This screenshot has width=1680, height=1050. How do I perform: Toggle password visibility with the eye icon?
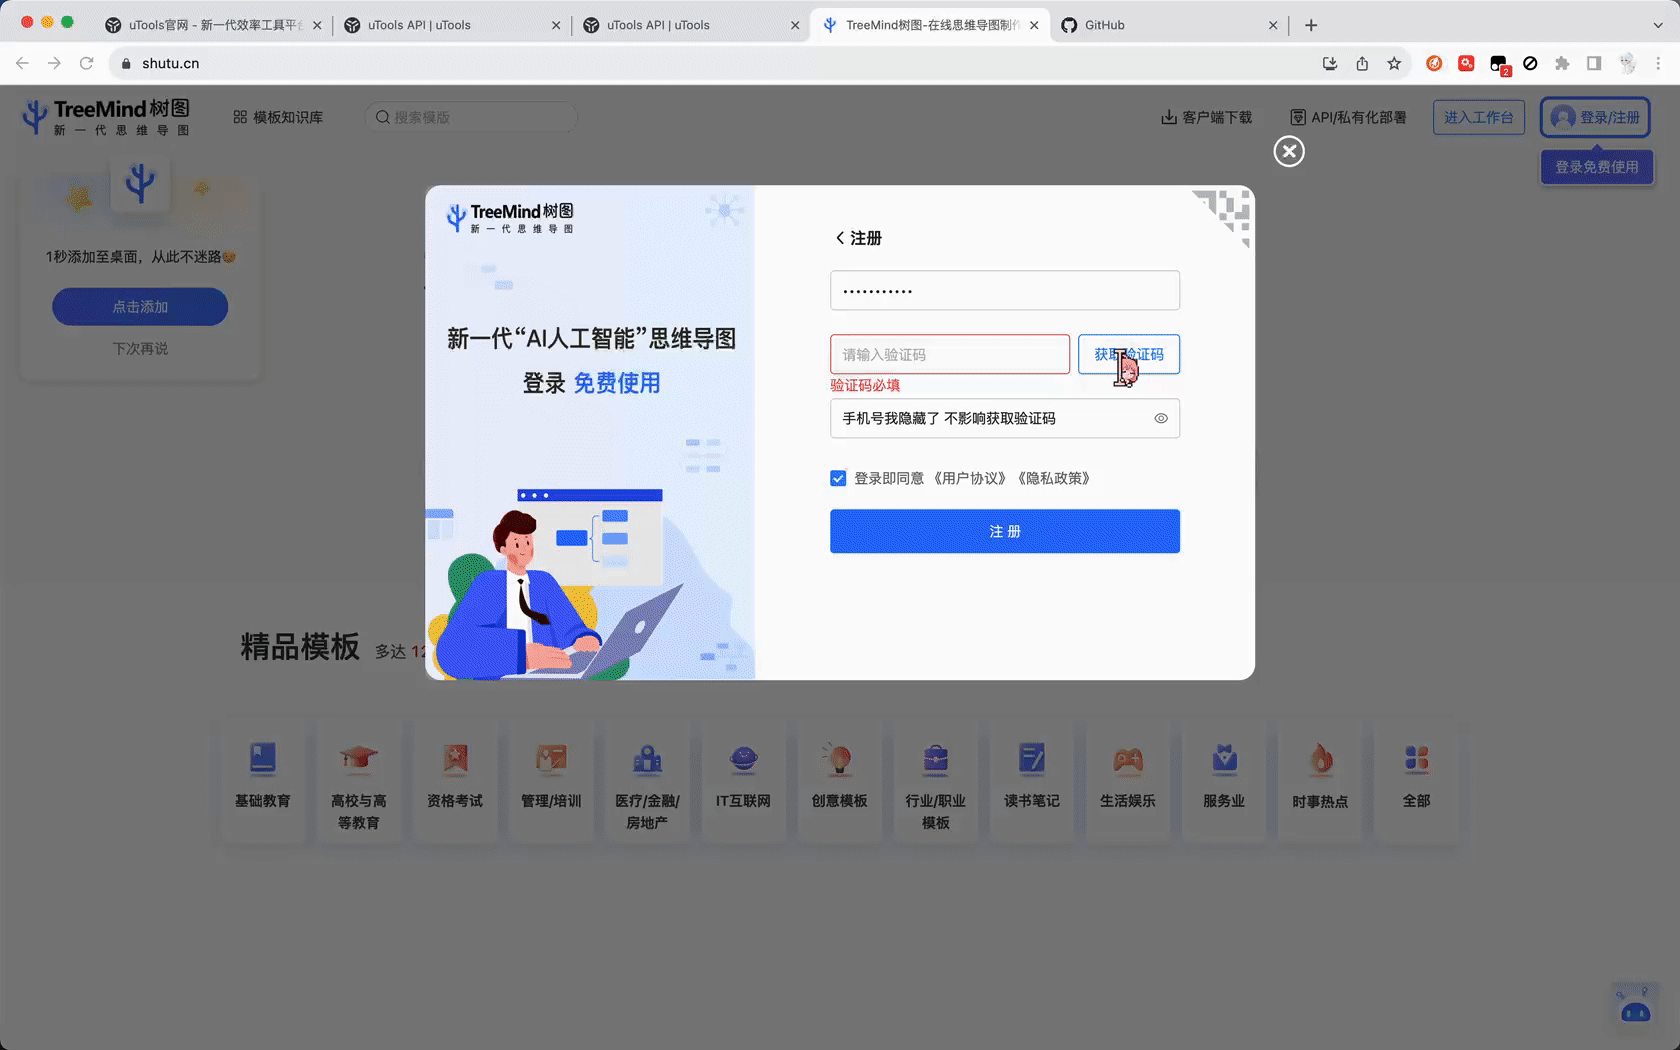[1161, 418]
